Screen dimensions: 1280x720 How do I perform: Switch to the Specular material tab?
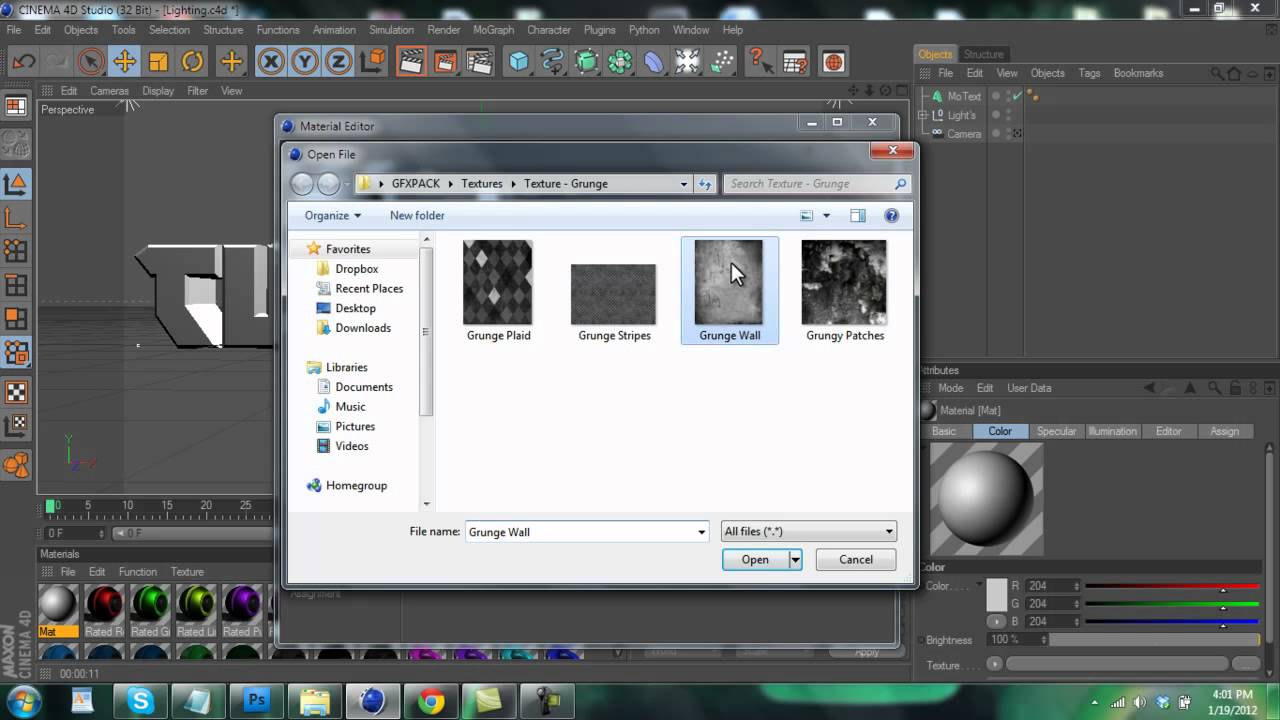pos(1056,431)
